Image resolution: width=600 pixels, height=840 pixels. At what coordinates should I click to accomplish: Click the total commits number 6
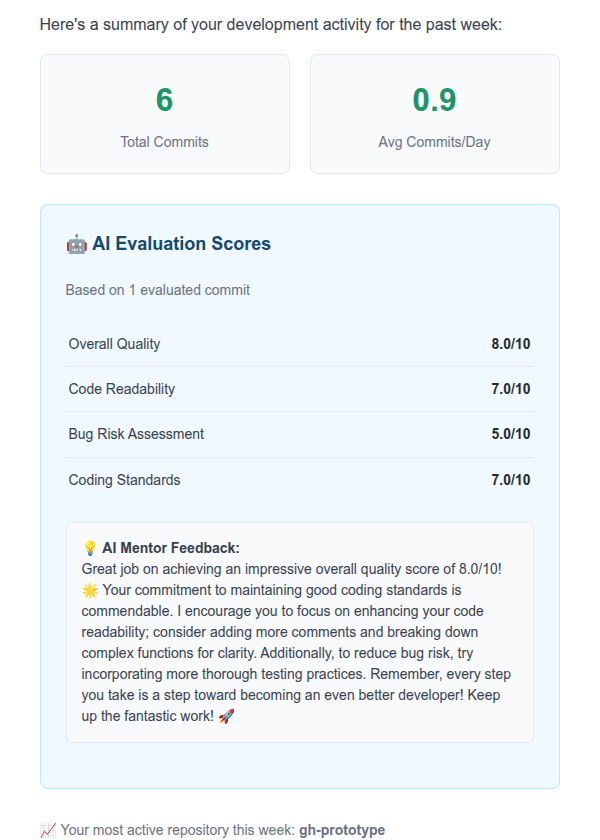click(x=164, y=100)
